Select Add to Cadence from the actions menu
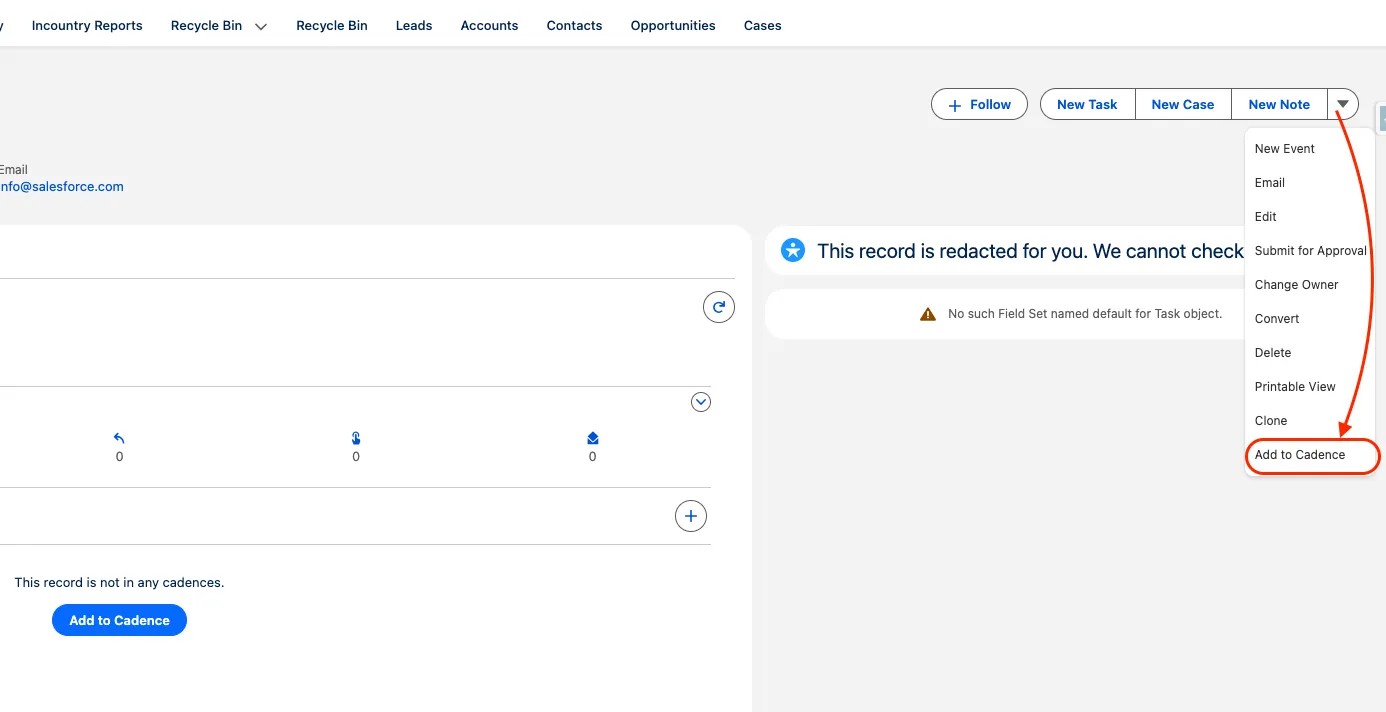 (1300, 455)
